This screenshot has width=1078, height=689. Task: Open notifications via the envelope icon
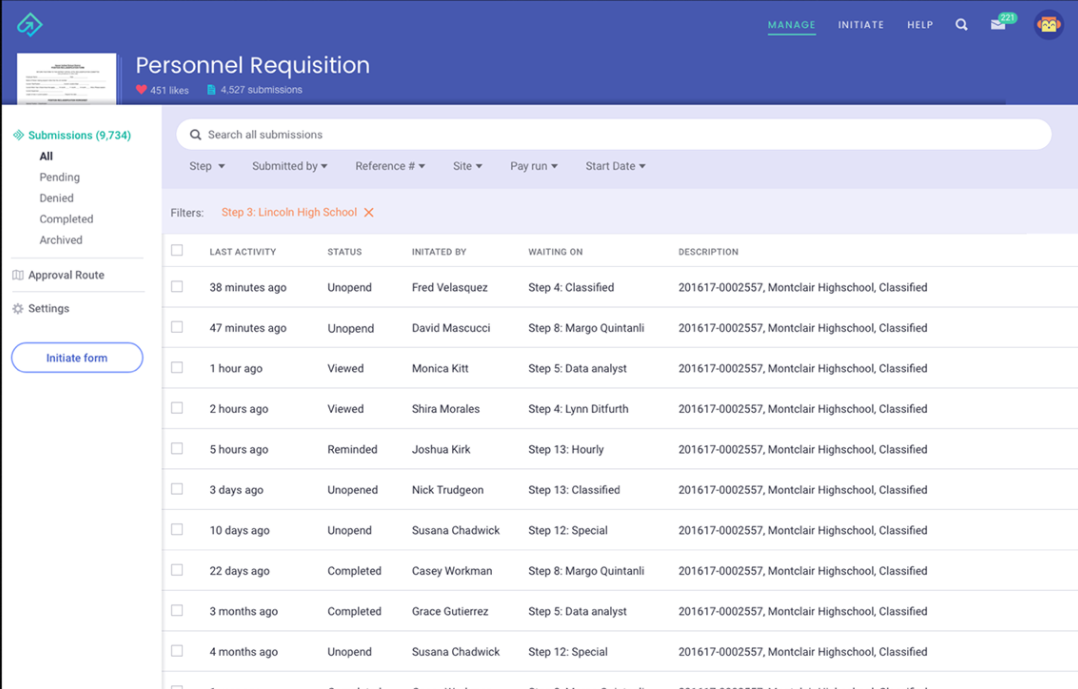click(996, 24)
